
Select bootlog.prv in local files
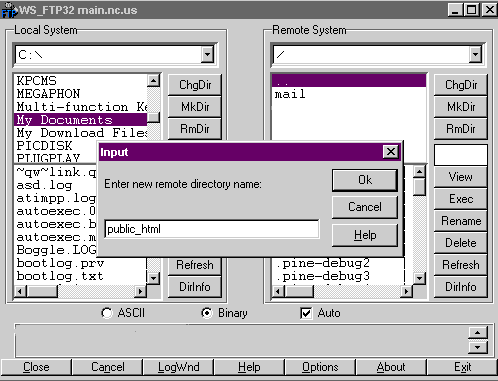(x=80, y=263)
